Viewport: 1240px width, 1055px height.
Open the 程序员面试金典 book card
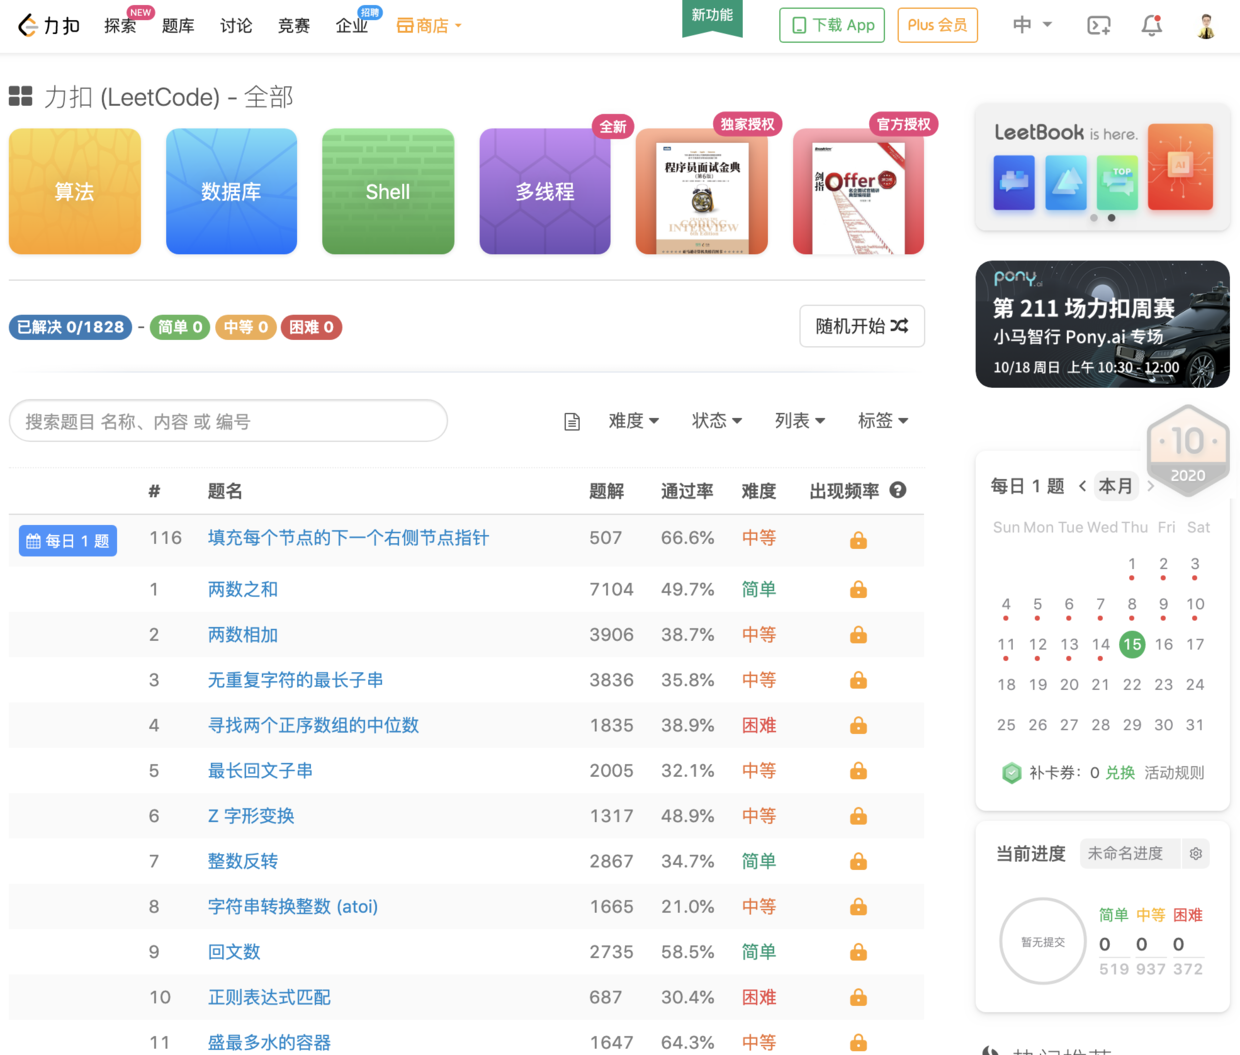point(702,191)
